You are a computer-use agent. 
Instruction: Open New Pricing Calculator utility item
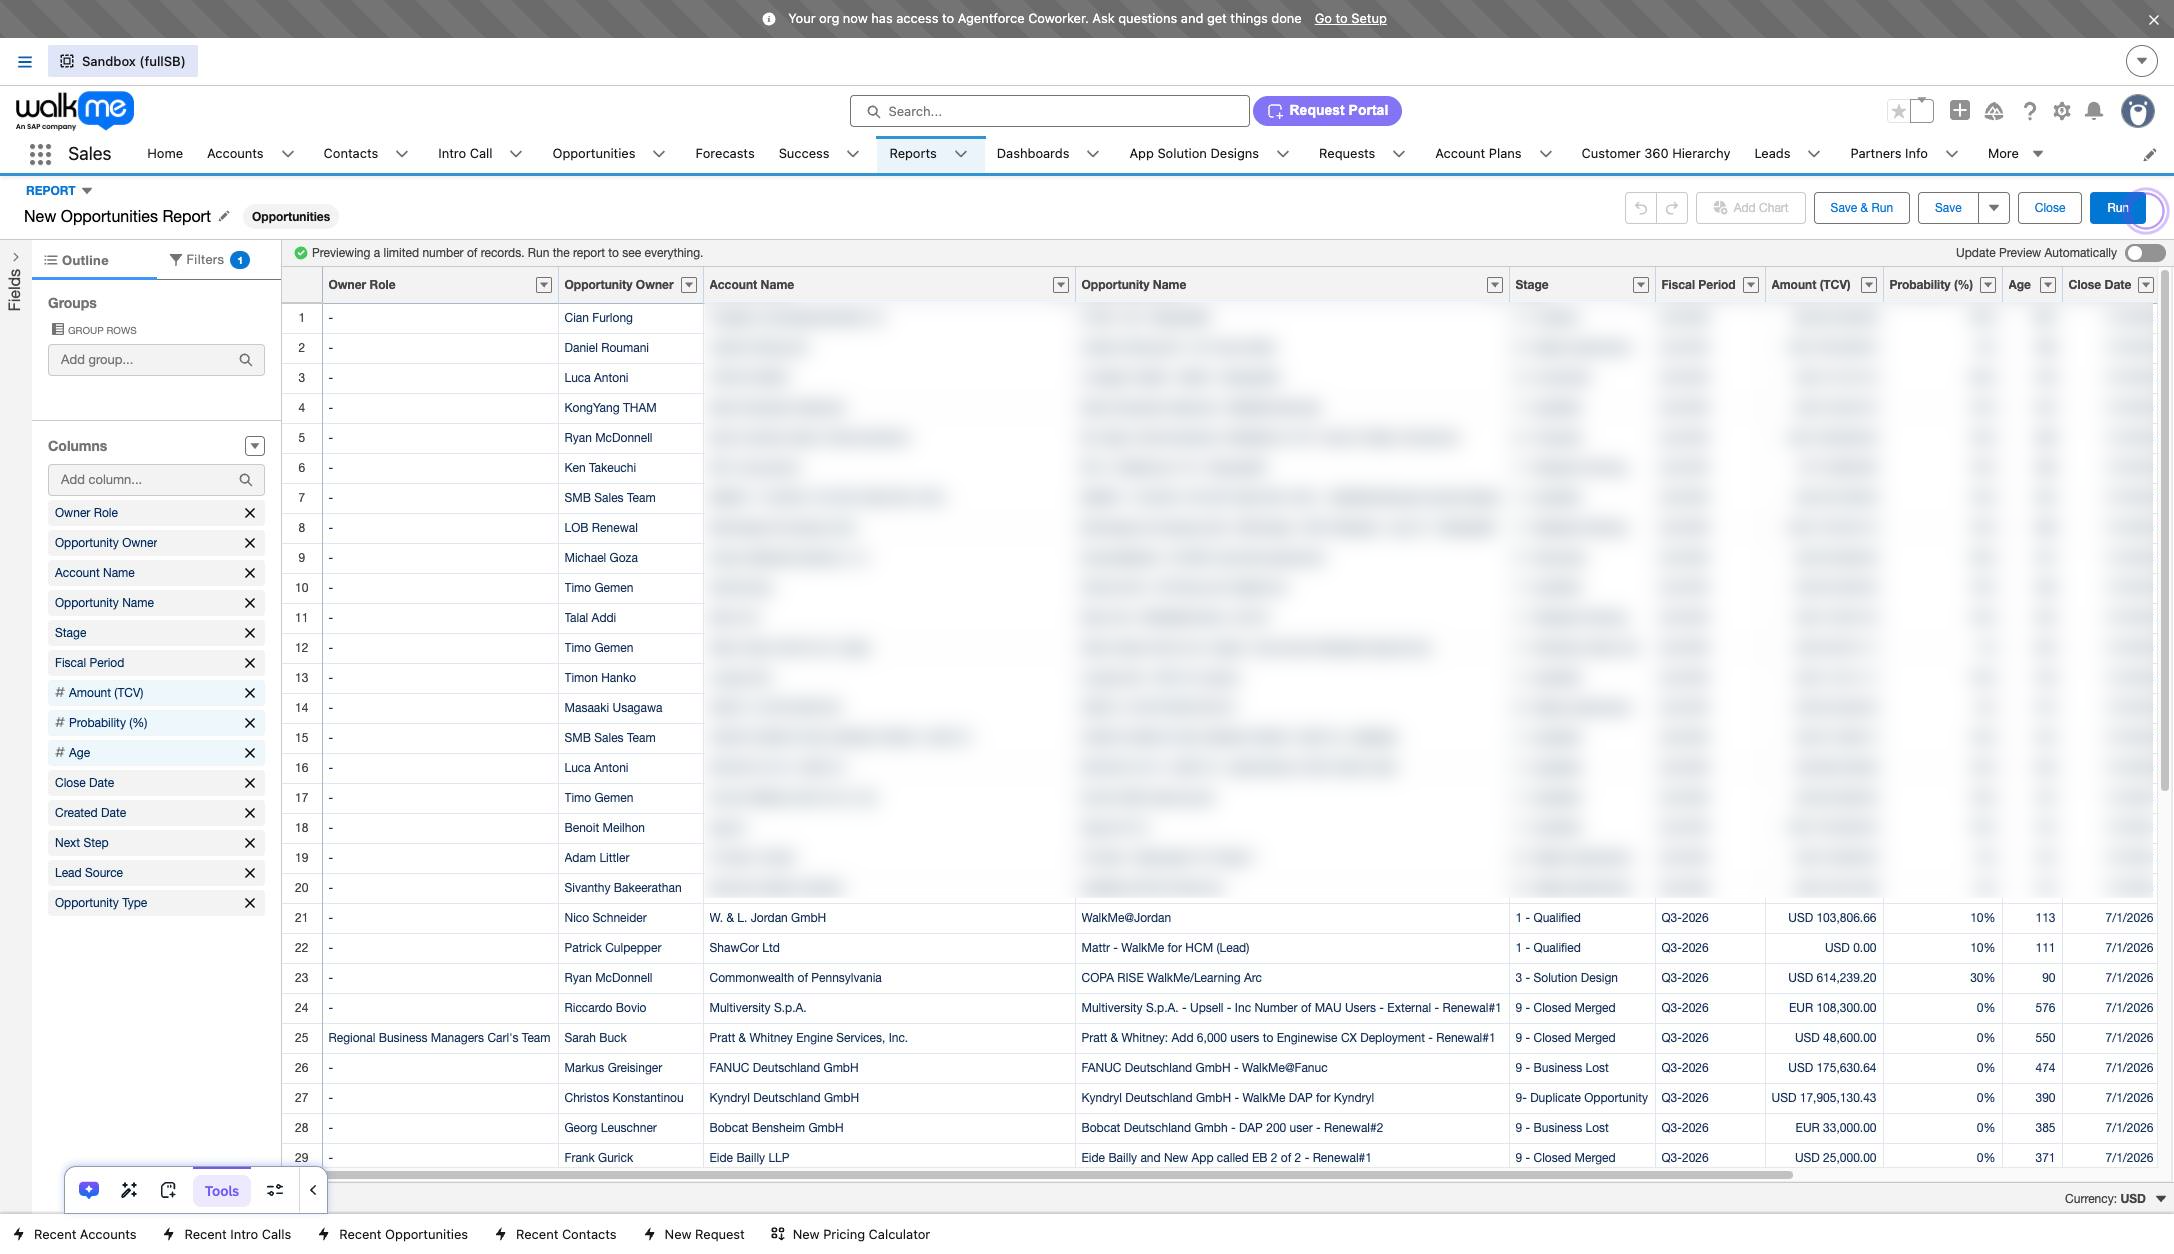(x=850, y=1235)
